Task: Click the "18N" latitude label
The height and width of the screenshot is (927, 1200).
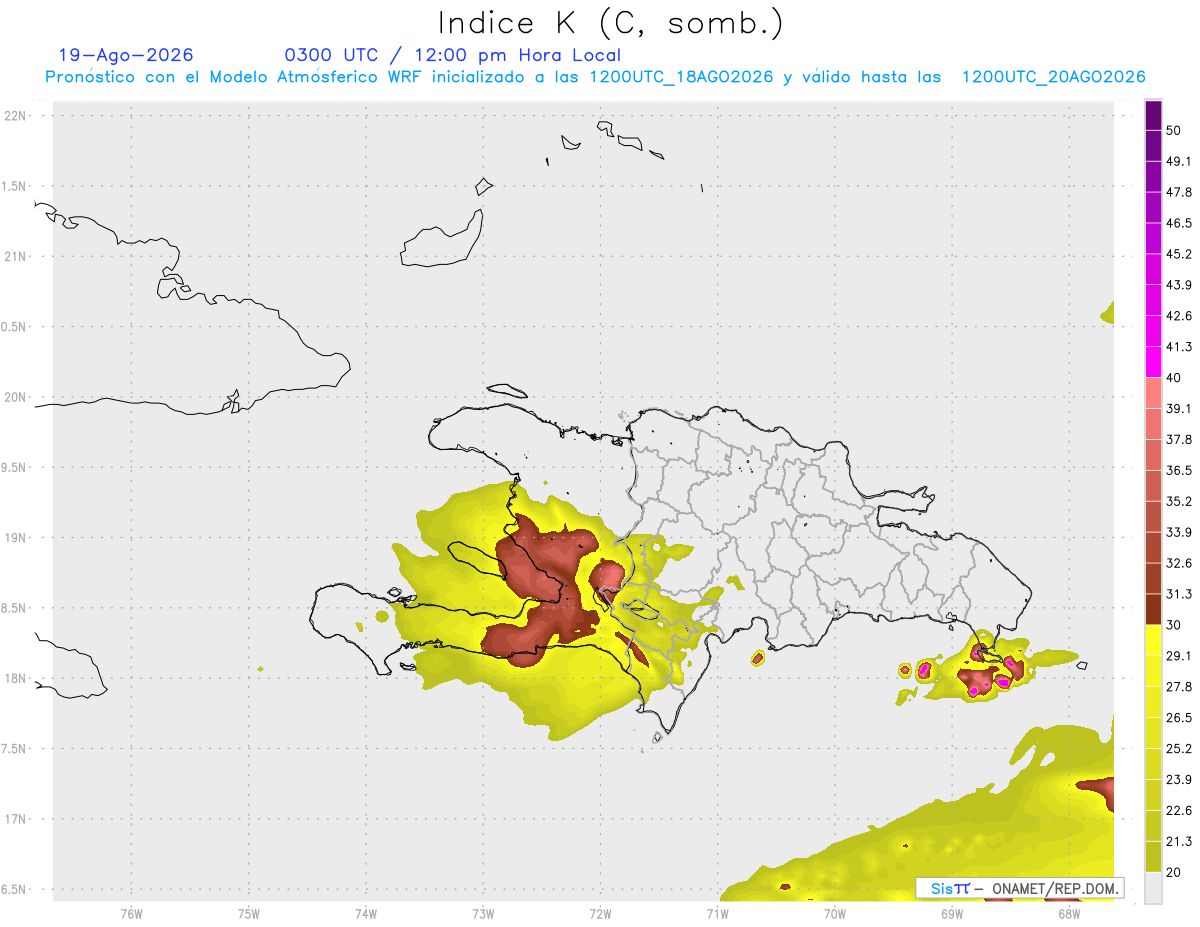Action: pos(17,679)
